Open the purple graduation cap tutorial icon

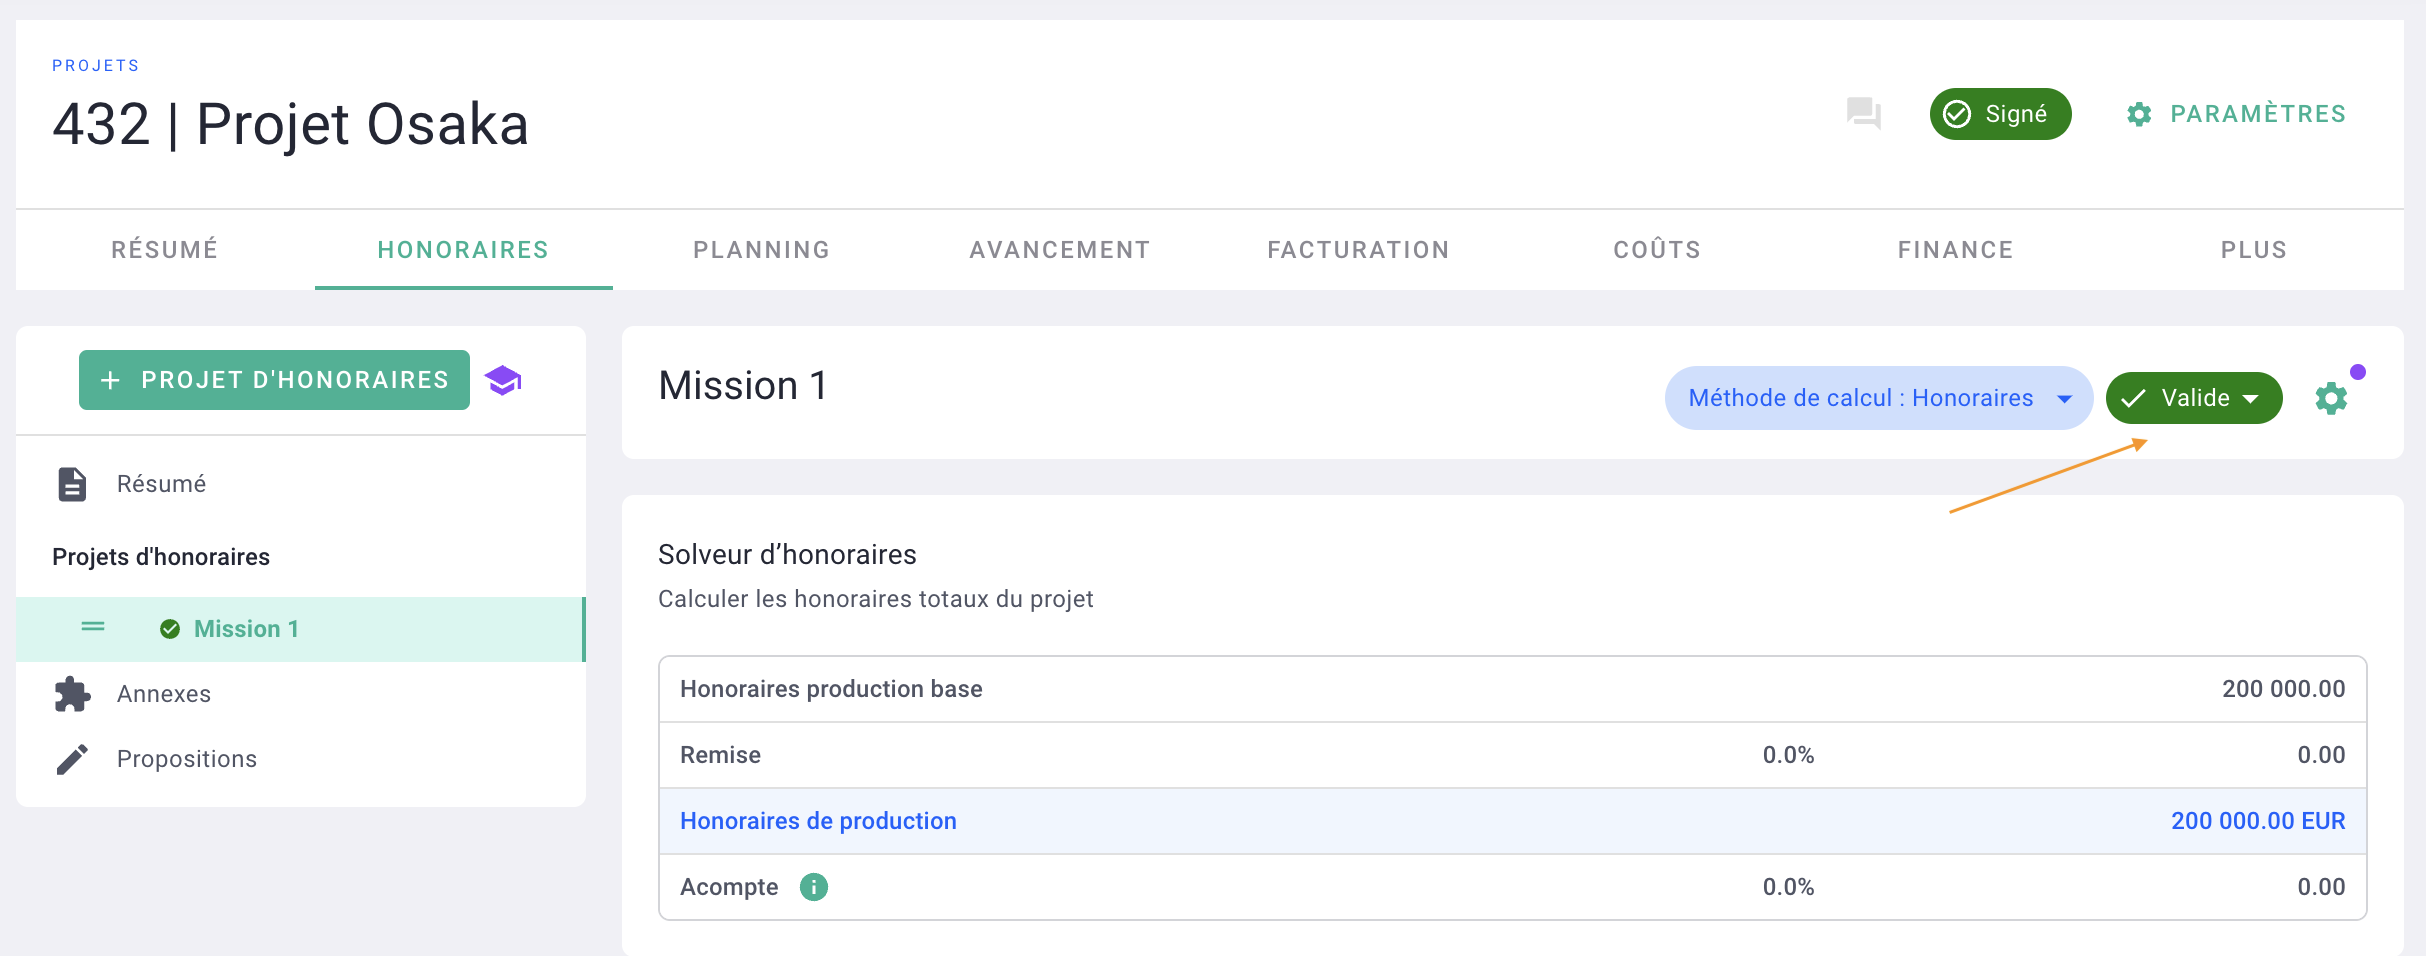[503, 381]
